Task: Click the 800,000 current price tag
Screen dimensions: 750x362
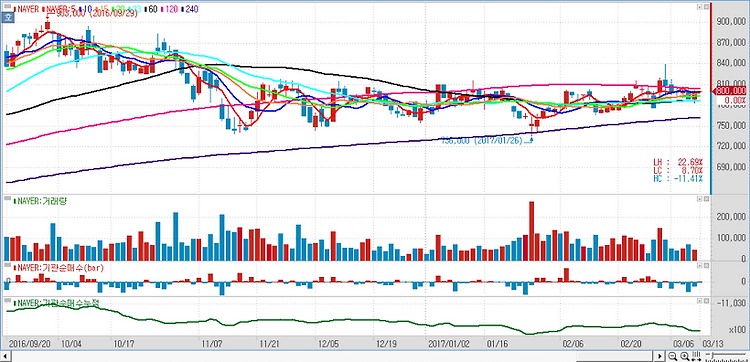Action: click(730, 91)
